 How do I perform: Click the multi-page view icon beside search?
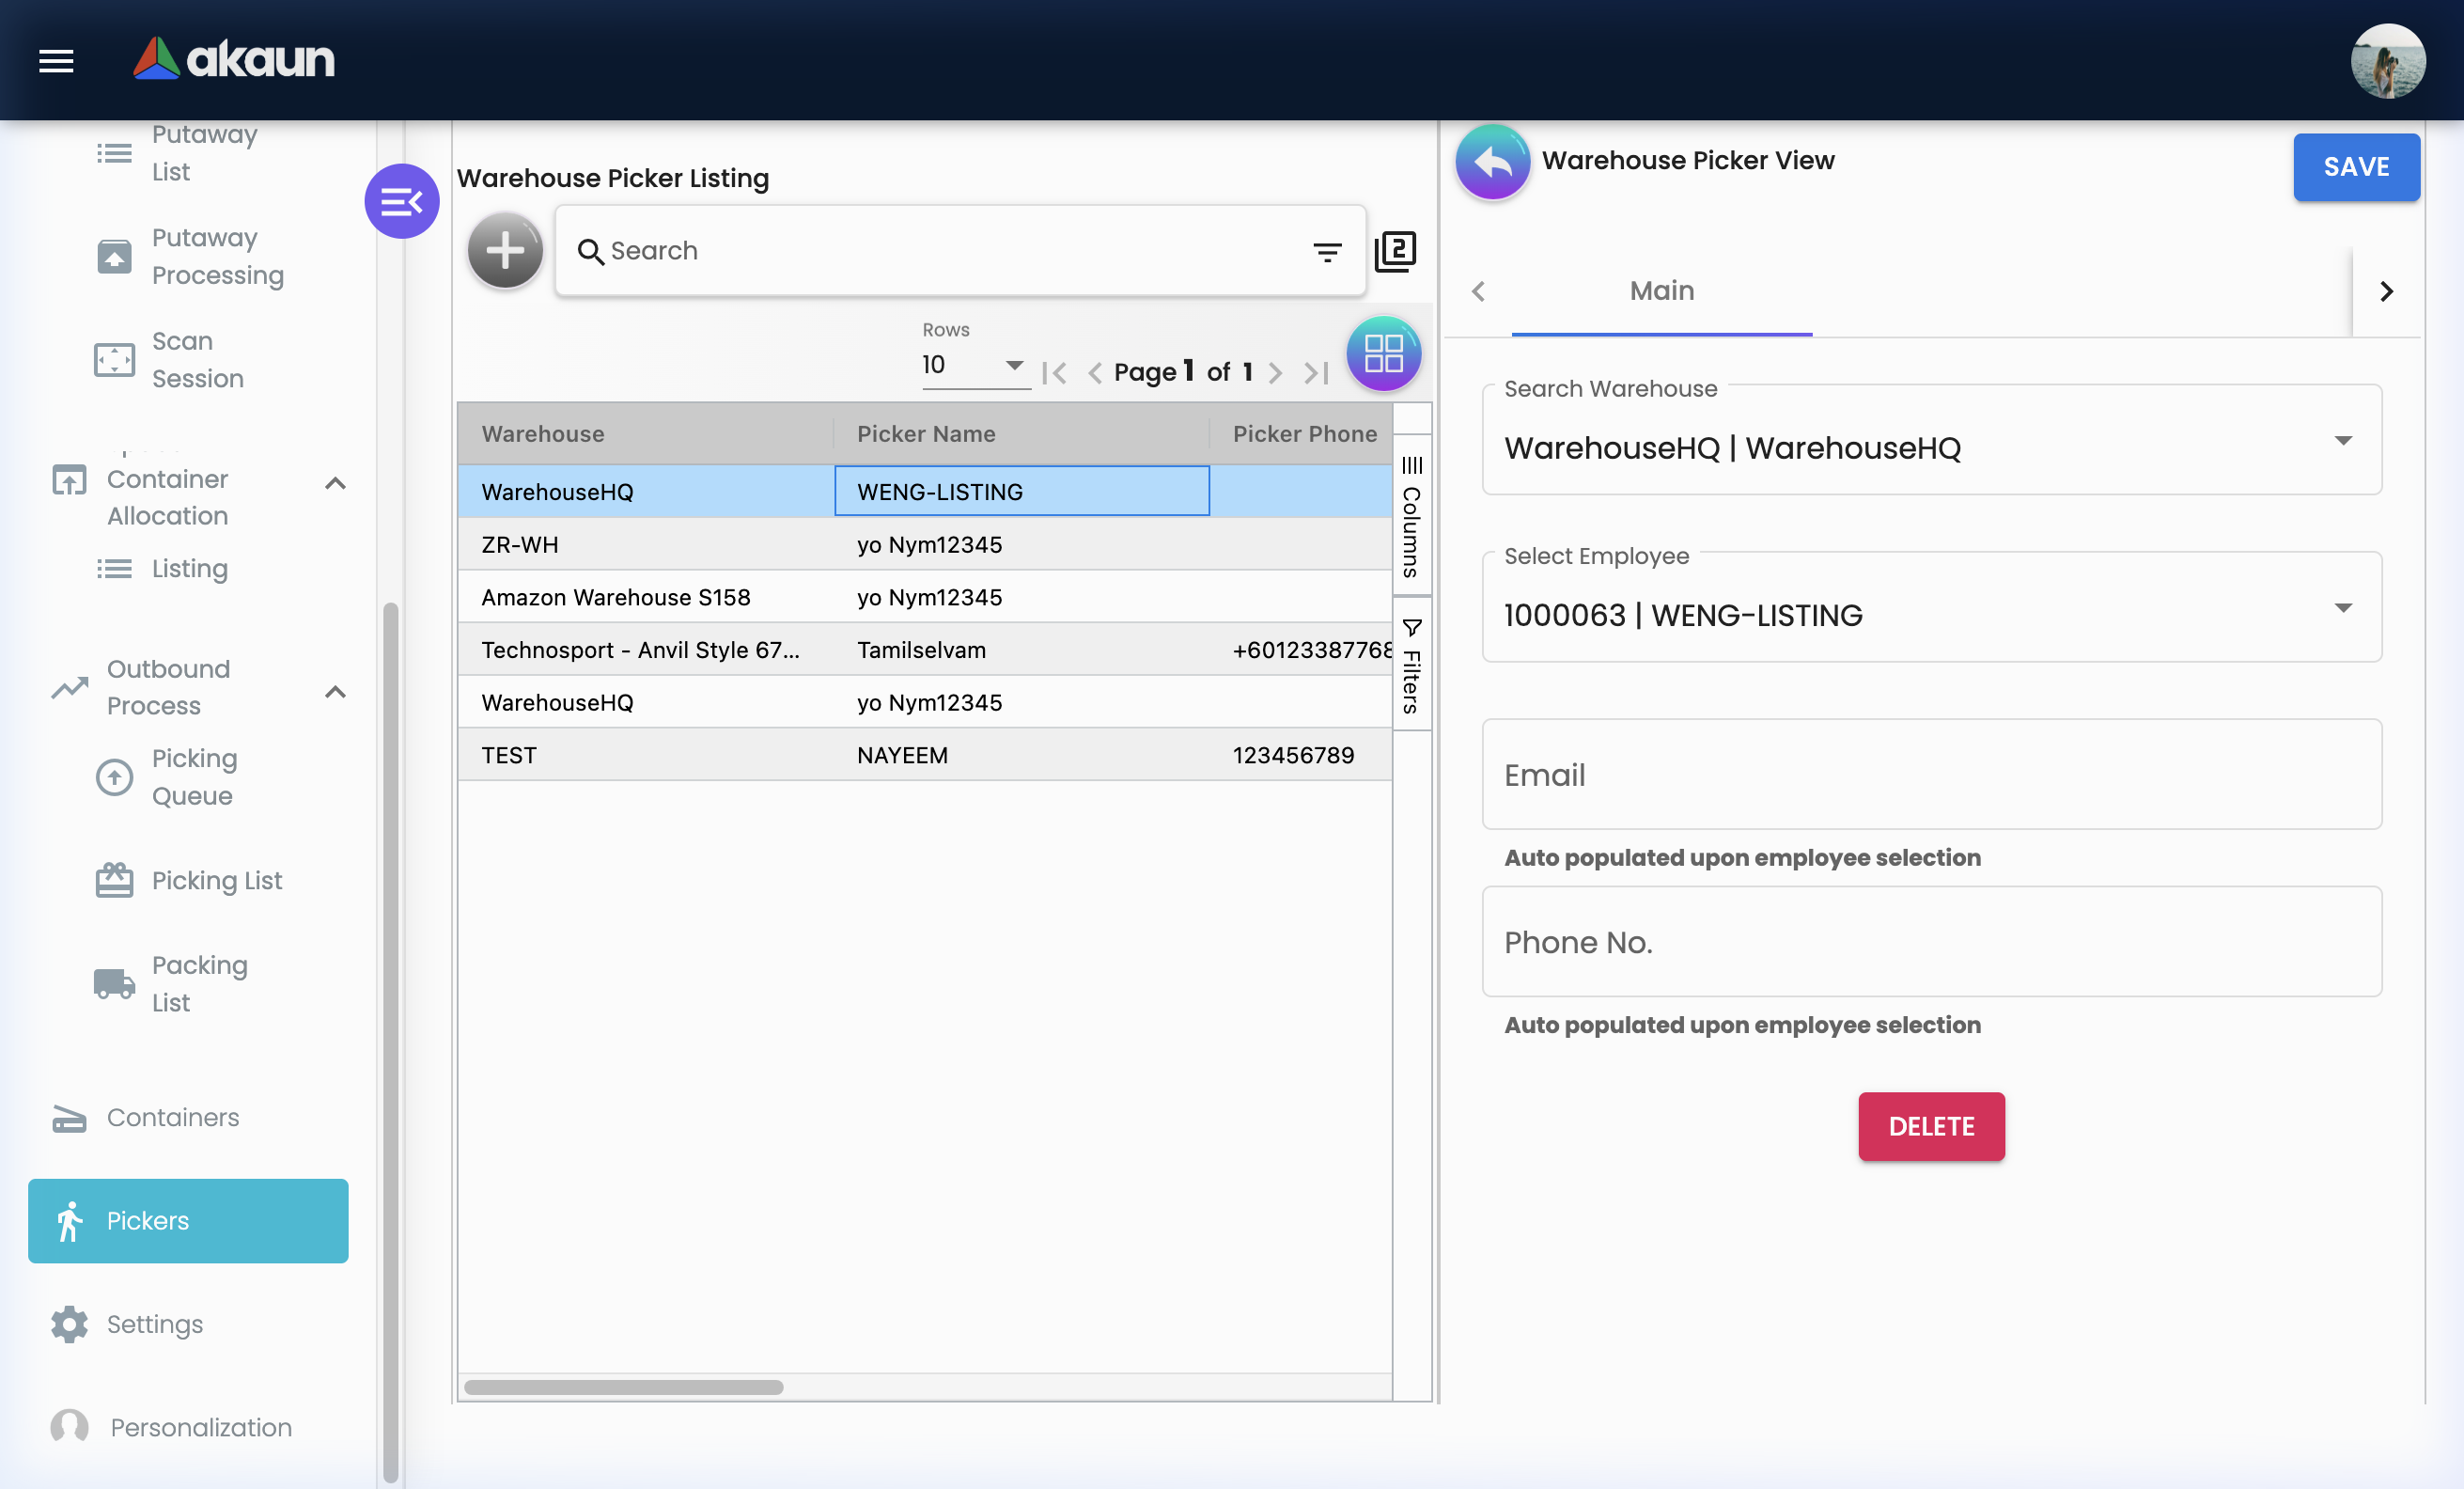(x=1395, y=251)
